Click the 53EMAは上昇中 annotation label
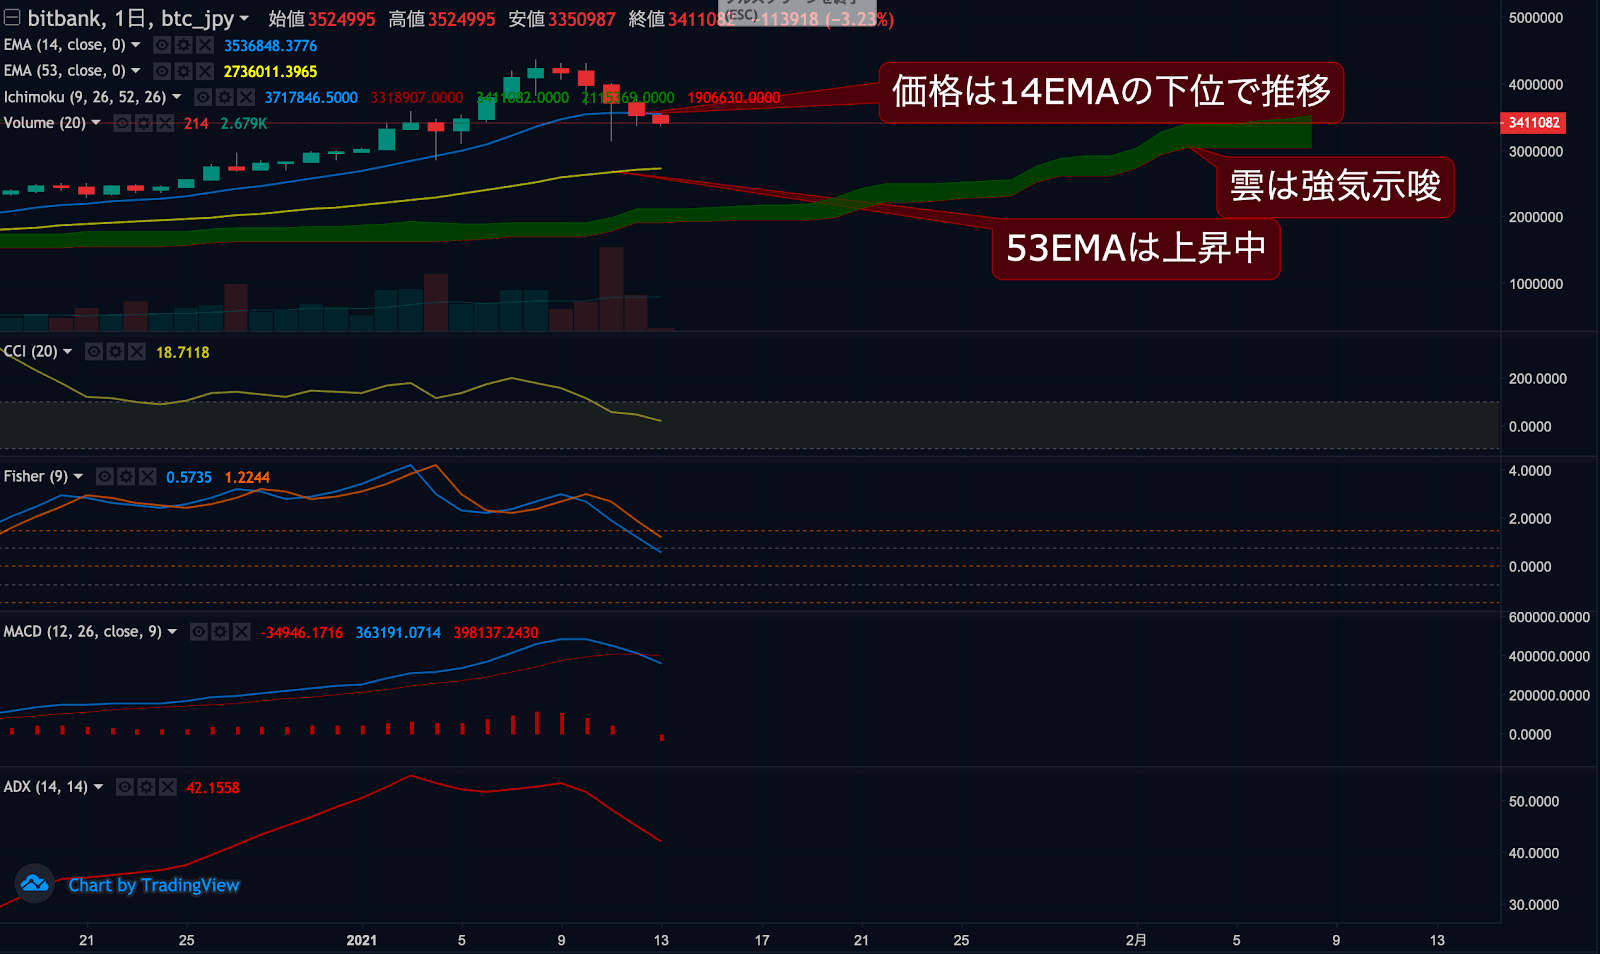 click(x=1136, y=248)
